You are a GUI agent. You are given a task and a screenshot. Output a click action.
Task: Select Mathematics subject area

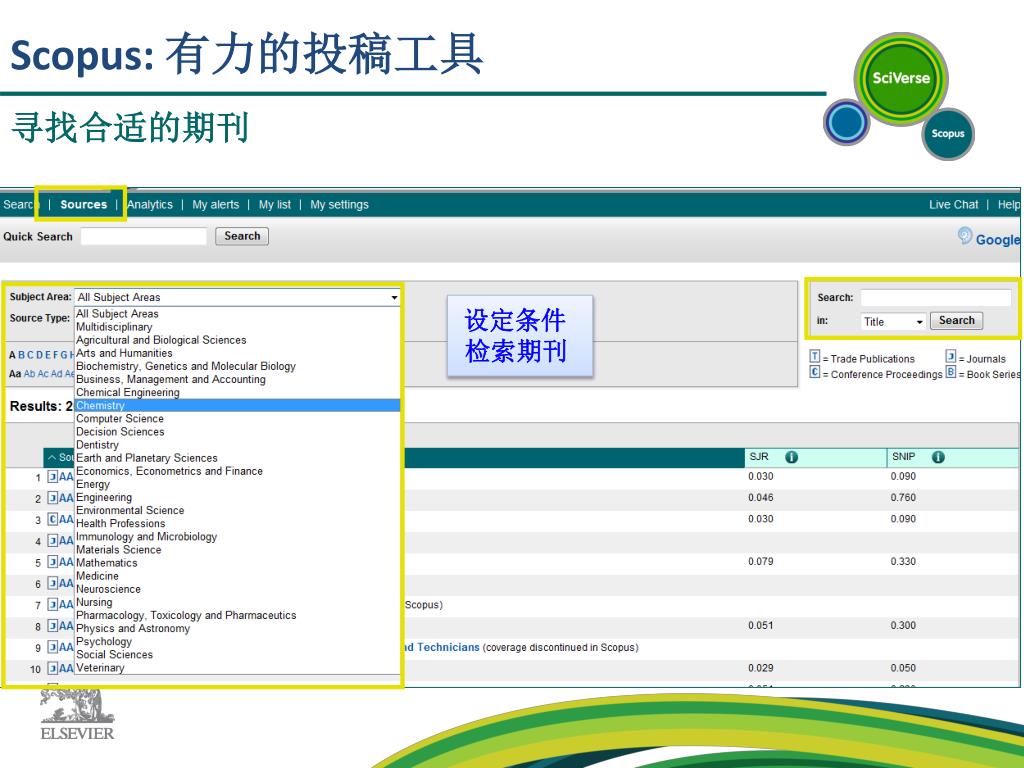[x=237, y=563]
